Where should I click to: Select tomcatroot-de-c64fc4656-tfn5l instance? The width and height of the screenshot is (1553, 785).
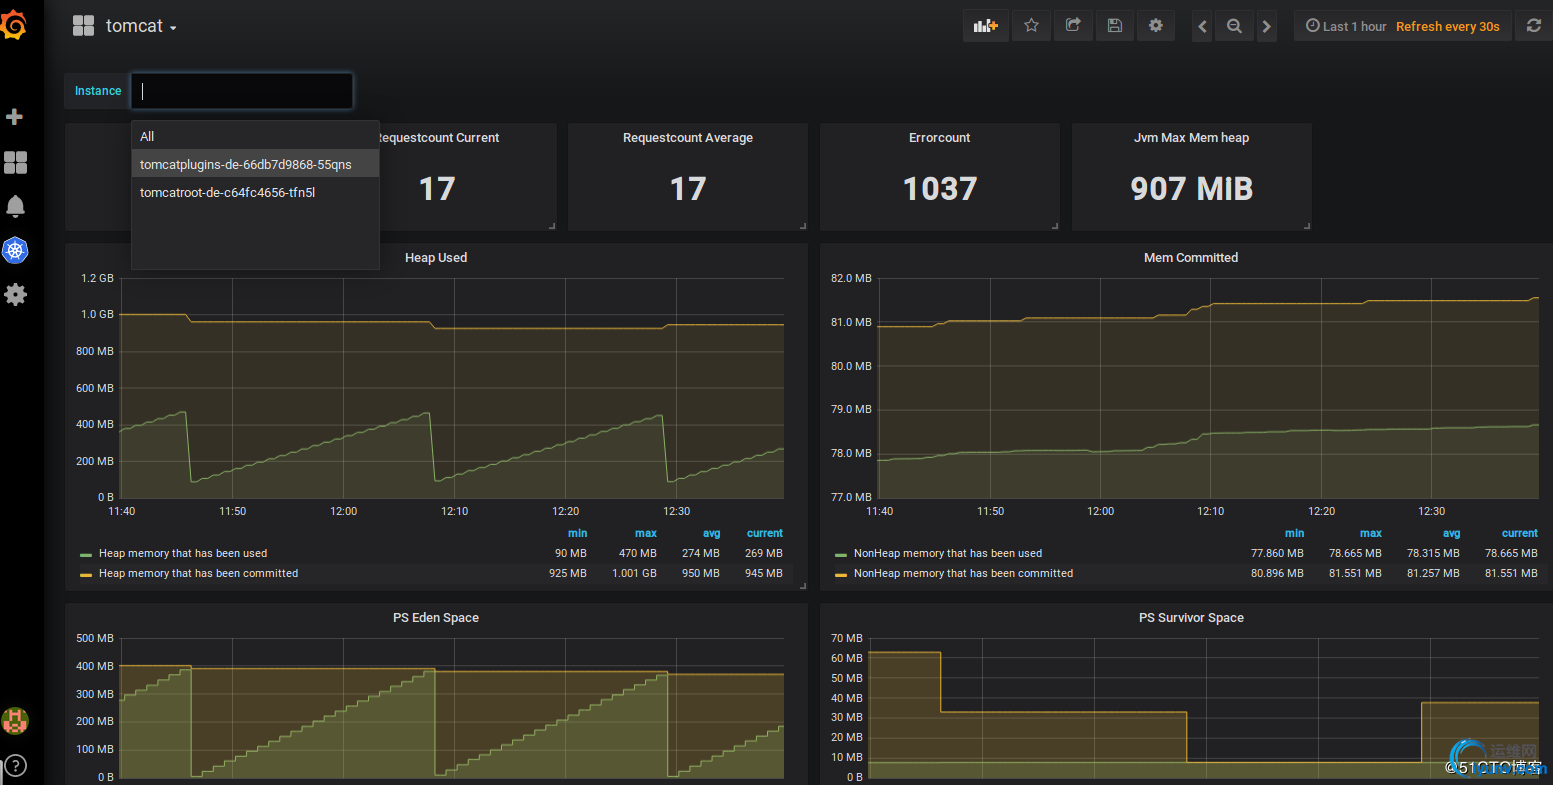(255, 192)
